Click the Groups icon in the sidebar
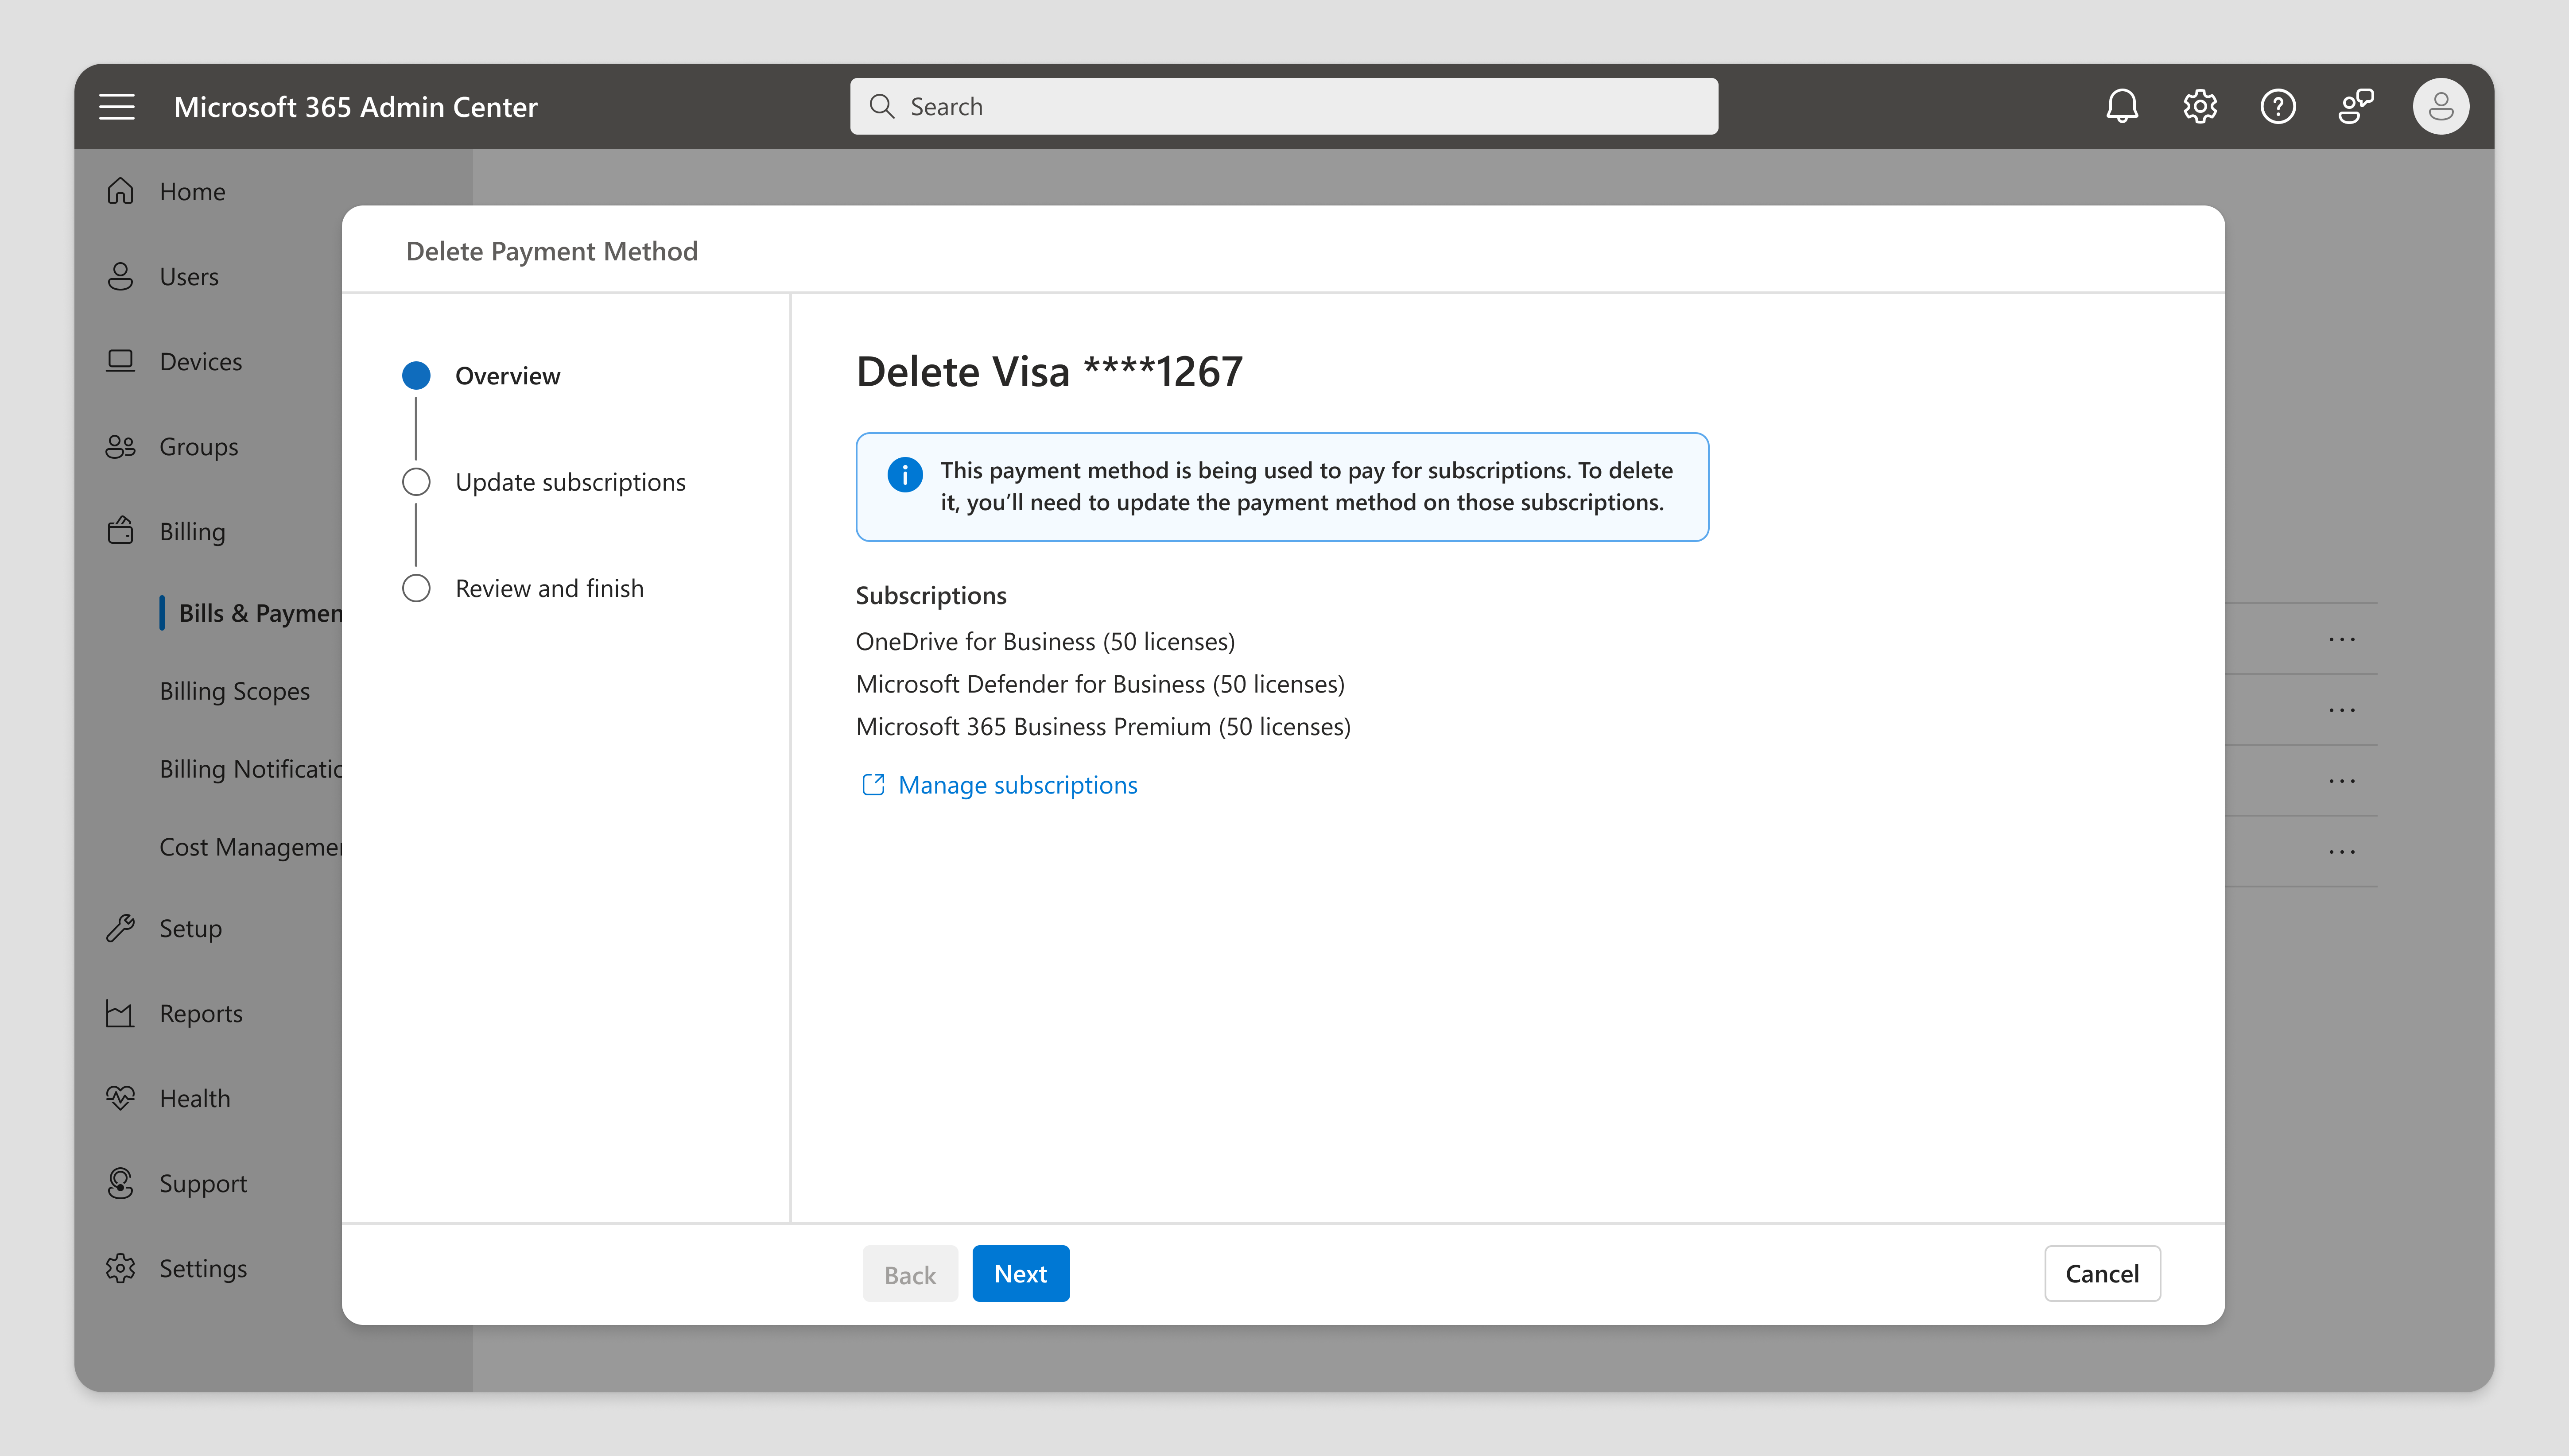The width and height of the screenshot is (2569, 1456). click(120, 446)
